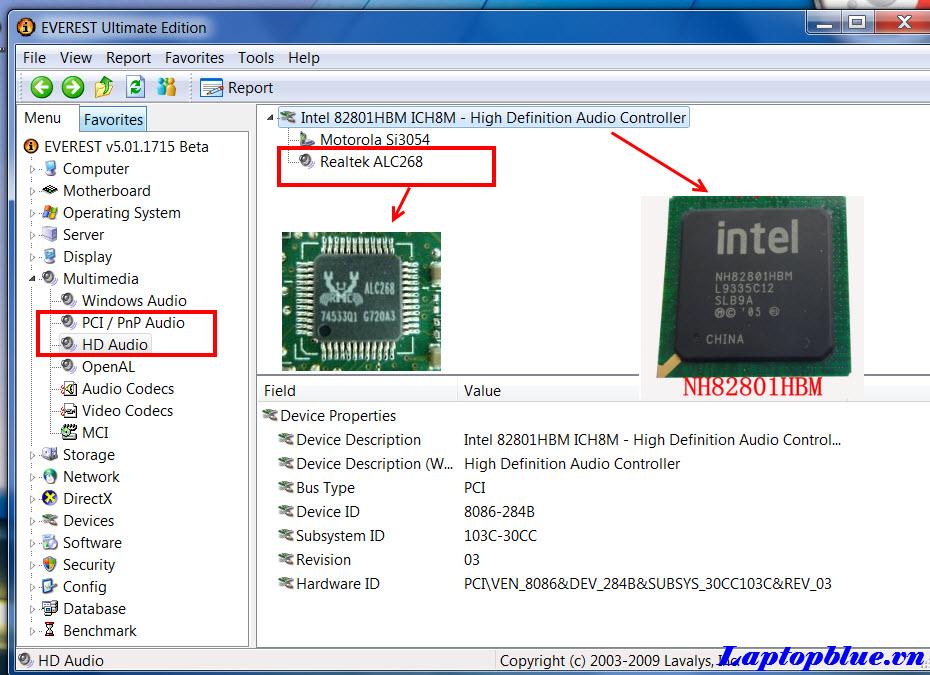This screenshot has width=930, height=675.
Task: Click the Audio Codecs icon
Action: (x=69, y=389)
